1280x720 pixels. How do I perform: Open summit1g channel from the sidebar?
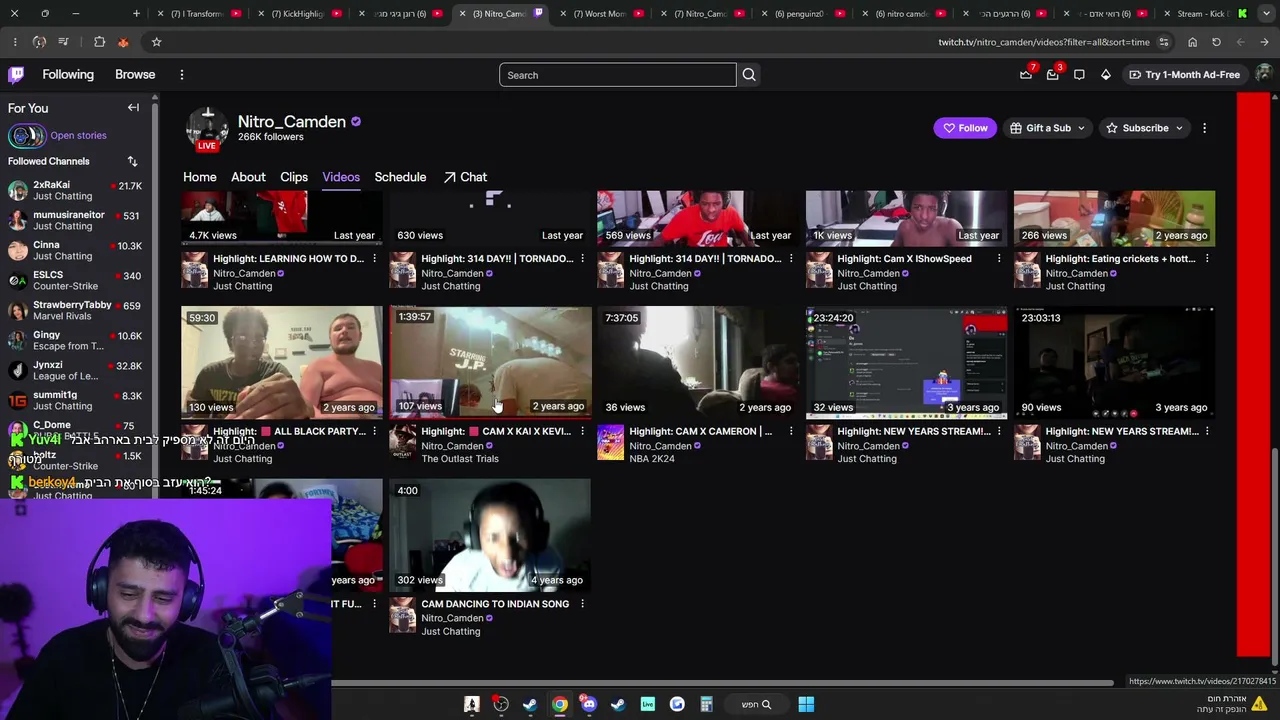click(x=75, y=401)
